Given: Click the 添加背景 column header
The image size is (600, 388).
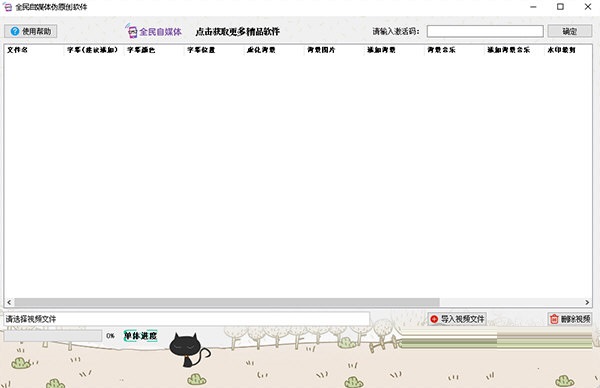Looking at the screenshot, I should pos(394,50).
